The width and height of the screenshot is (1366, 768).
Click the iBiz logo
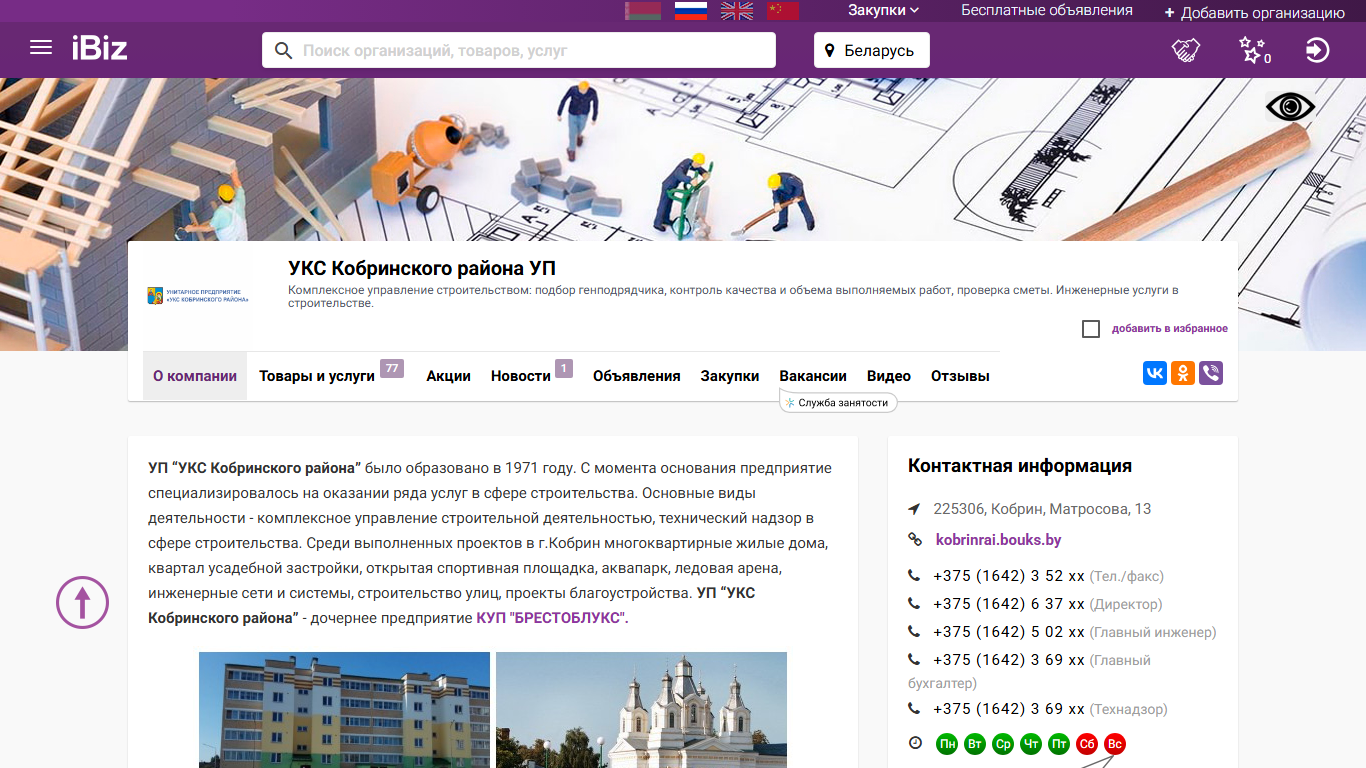99,48
